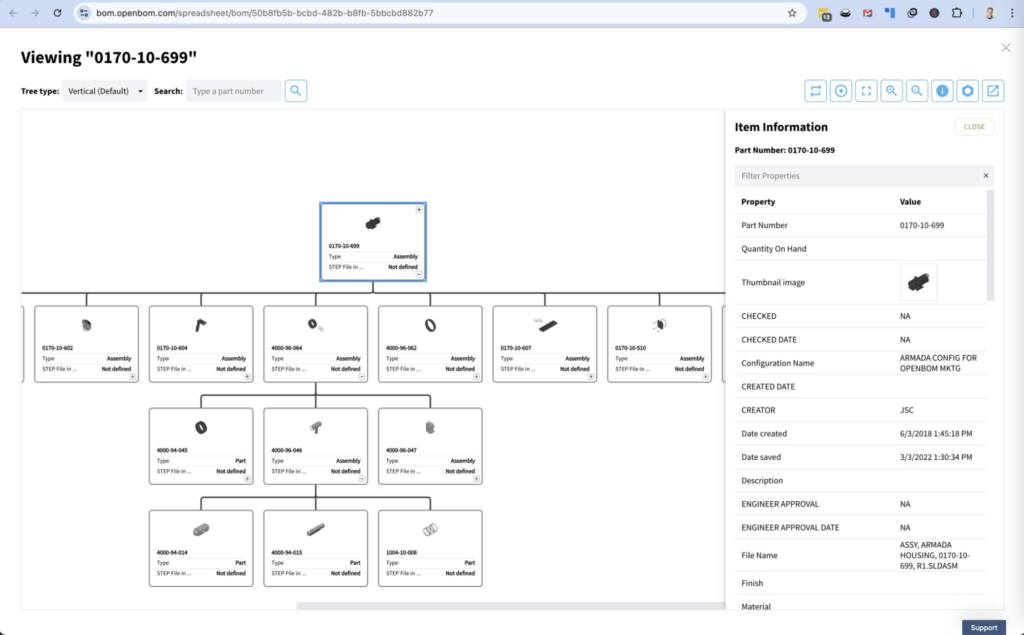Click the 4000-94-015 card thumbnail
Image resolution: width=1024 pixels, height=635 pixels.
pyautogui.click(x=315, y=529)
